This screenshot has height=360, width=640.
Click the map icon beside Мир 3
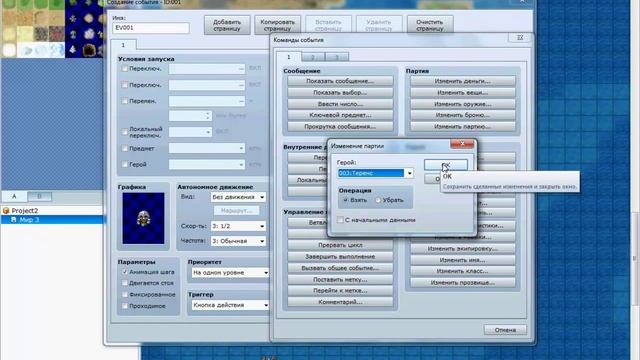point(13,220)
